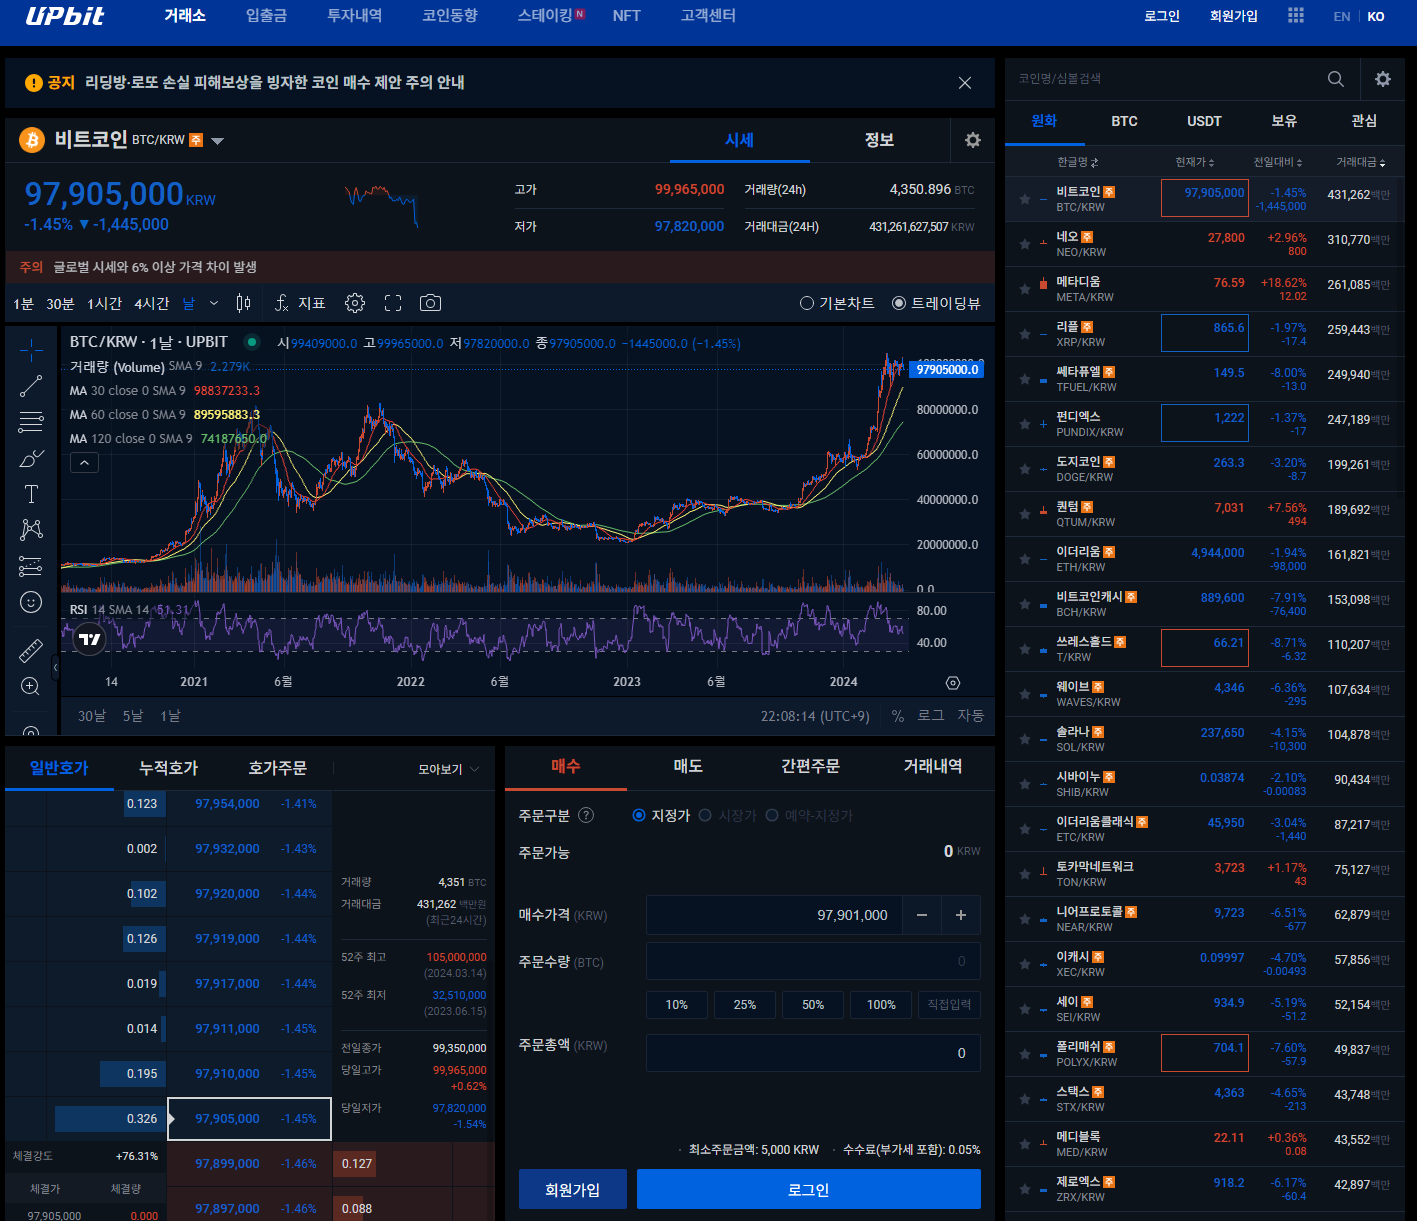Sort market list by 한글명
The width and height of the screenshot is (1417, 1221).
[x=1077, y=162]
